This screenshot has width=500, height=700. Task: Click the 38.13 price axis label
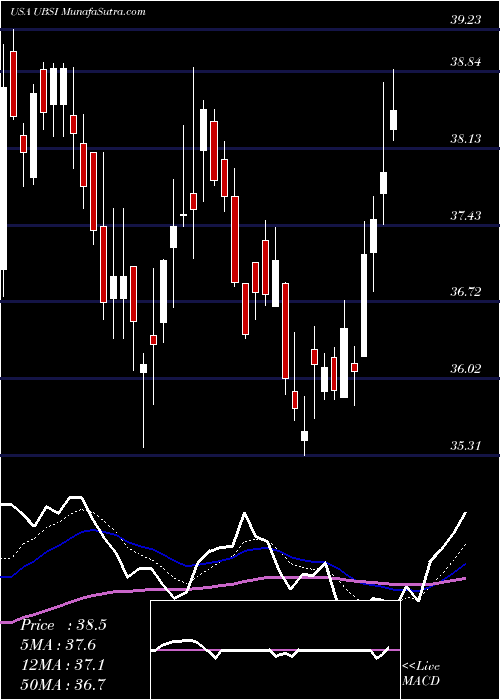(466, 139)
